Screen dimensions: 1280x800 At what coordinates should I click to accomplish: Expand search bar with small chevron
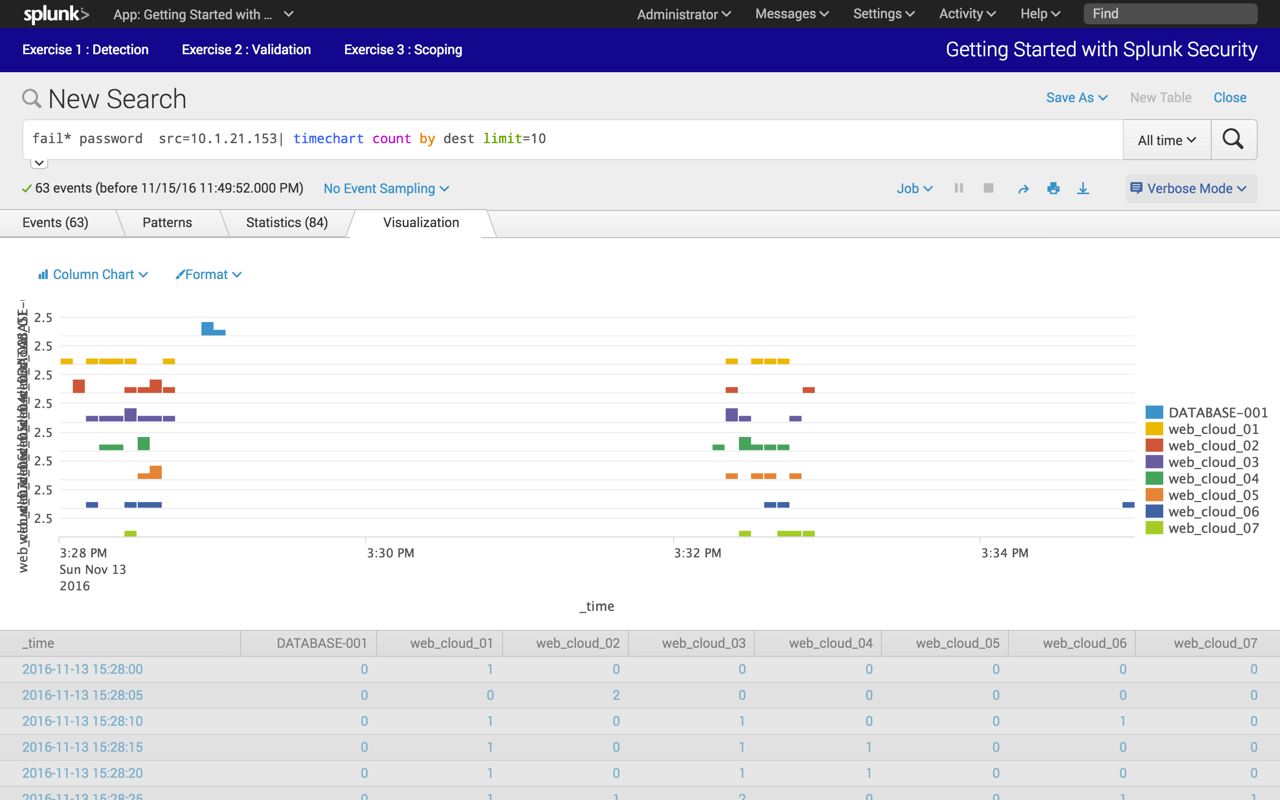39,163
